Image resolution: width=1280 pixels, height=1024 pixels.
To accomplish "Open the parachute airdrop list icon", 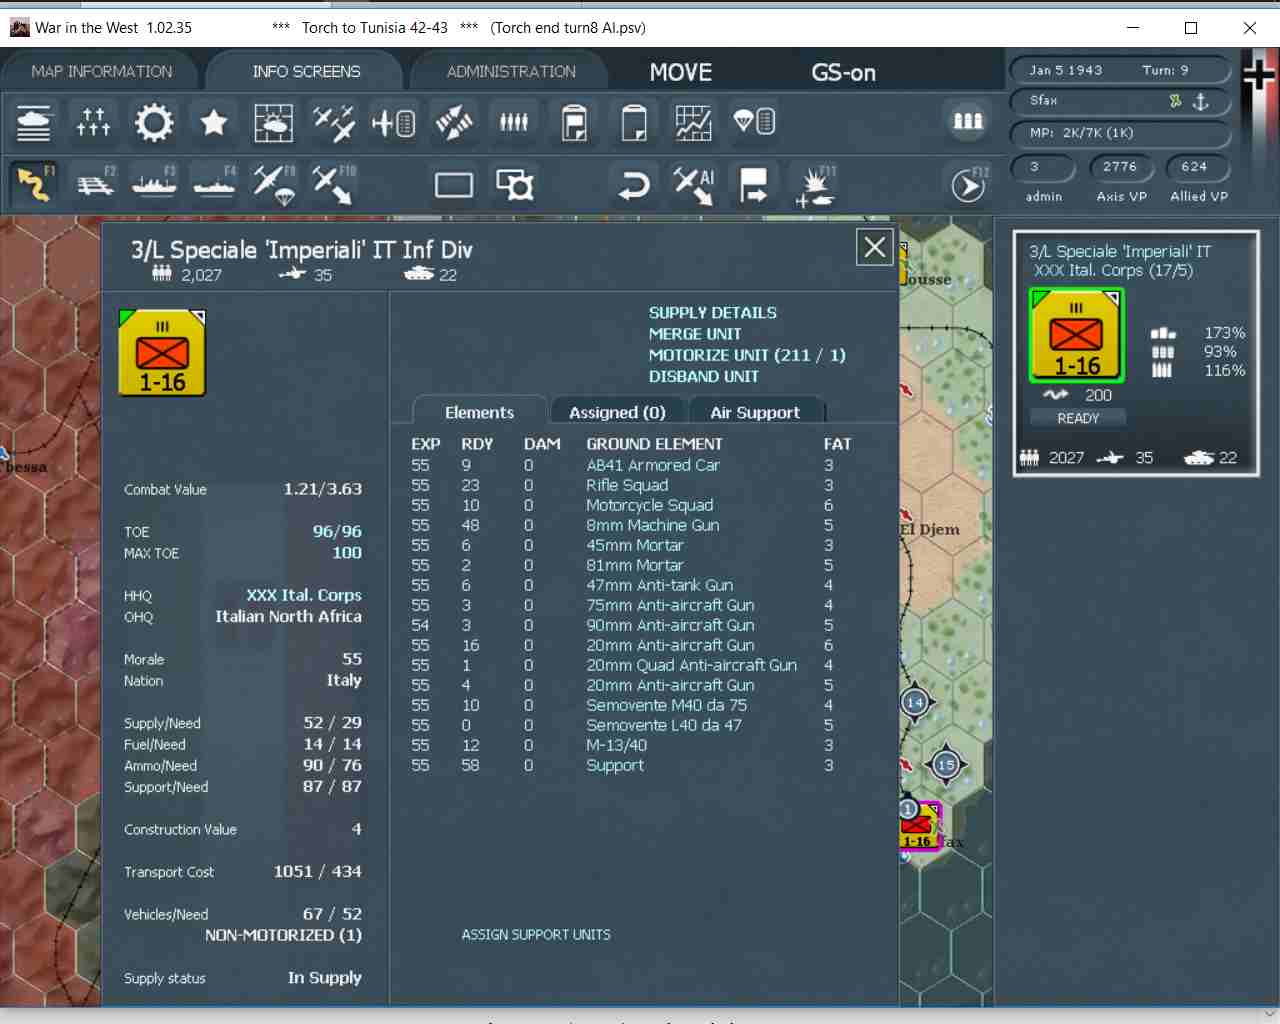I will point(754,122).
